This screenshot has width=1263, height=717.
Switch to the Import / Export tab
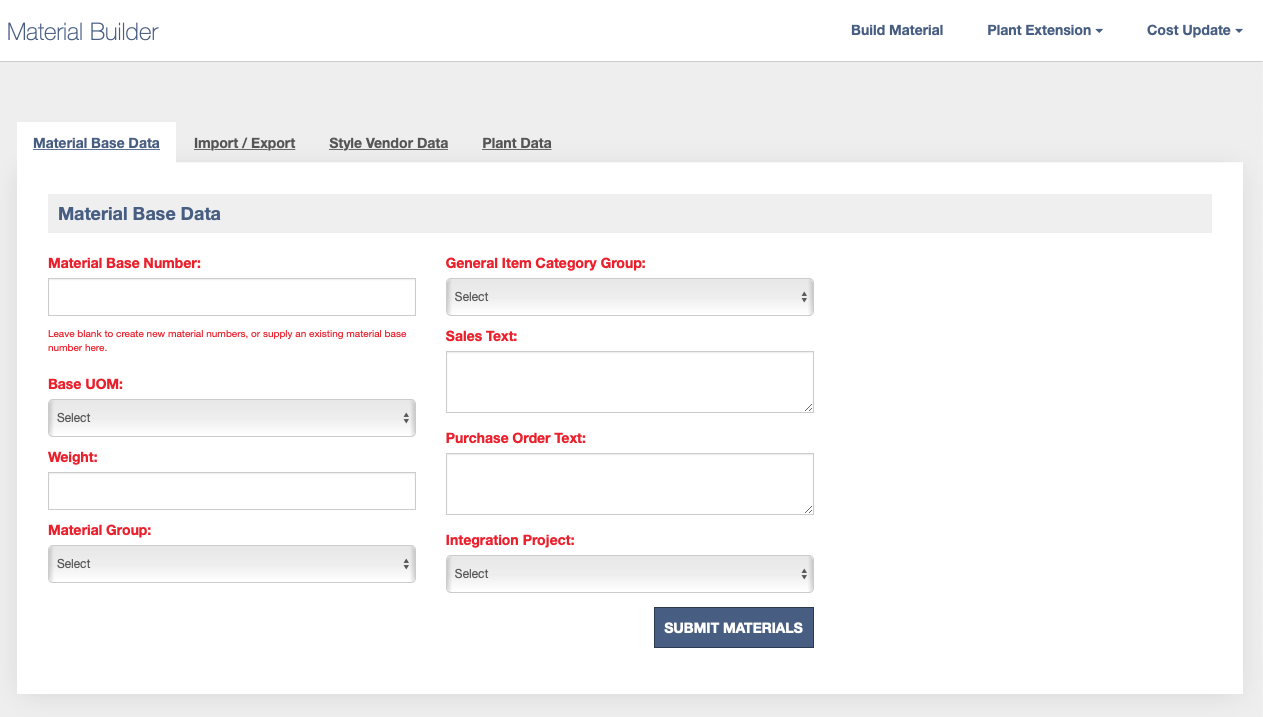pos(244,143)
